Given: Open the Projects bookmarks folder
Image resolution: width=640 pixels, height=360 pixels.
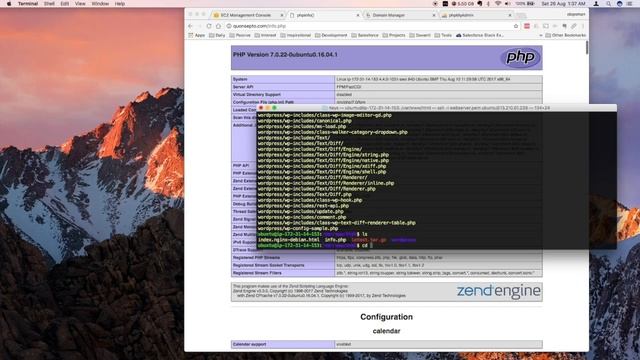Looking at the screenshot, I should pyautogui.click(x=394, y=36).
